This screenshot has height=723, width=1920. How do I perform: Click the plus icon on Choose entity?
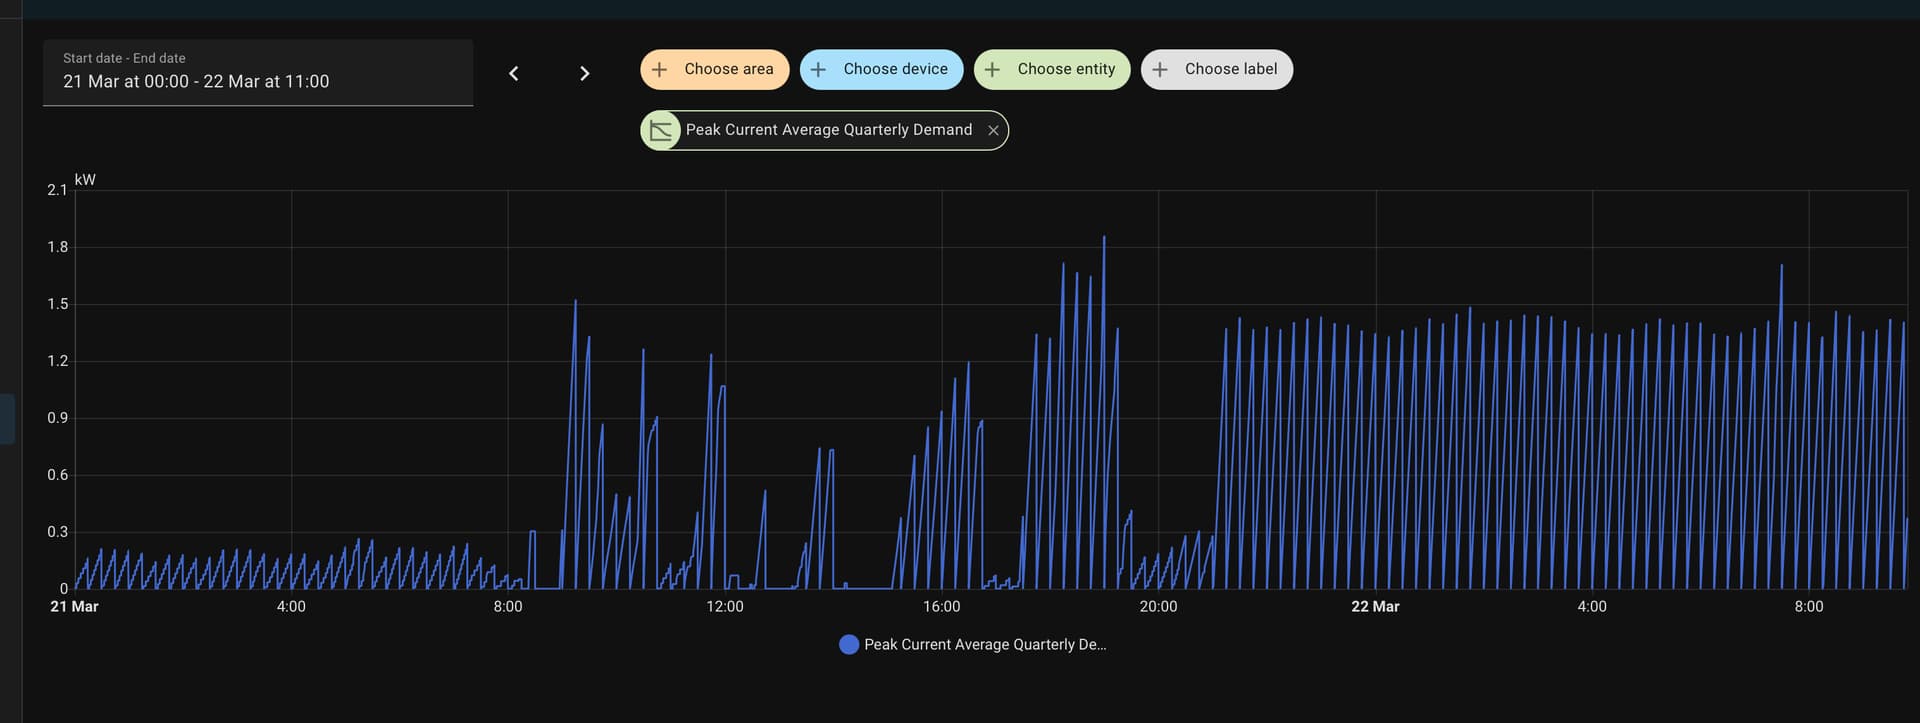[x=992, y=69]
